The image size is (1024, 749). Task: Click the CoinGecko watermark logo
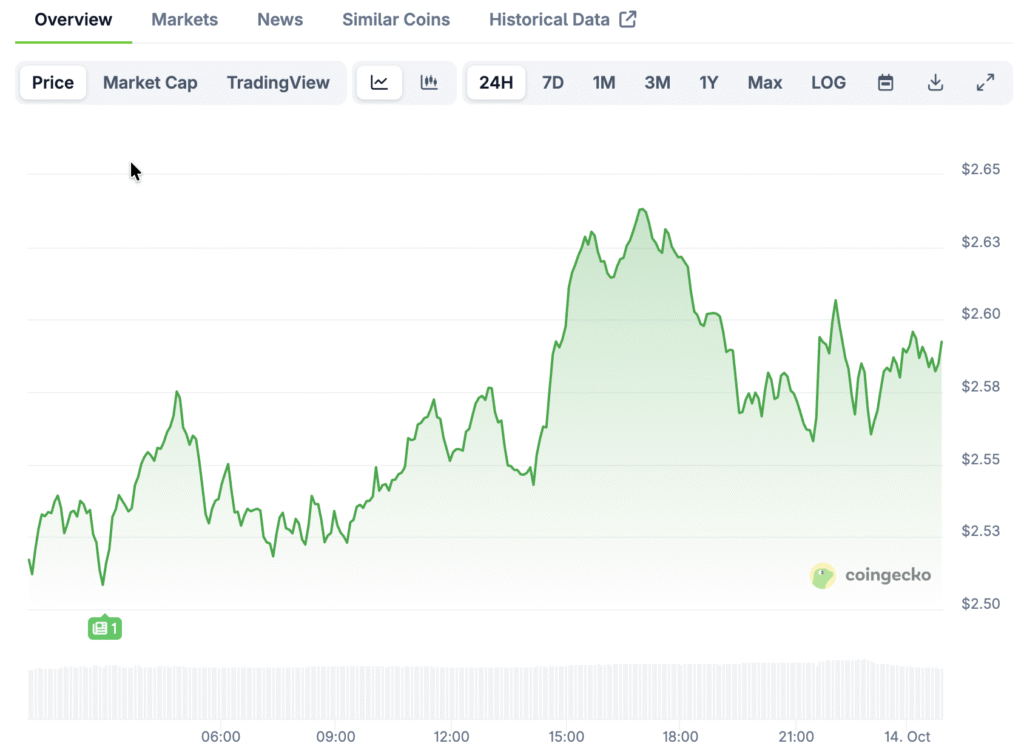[x=870, y=575]
